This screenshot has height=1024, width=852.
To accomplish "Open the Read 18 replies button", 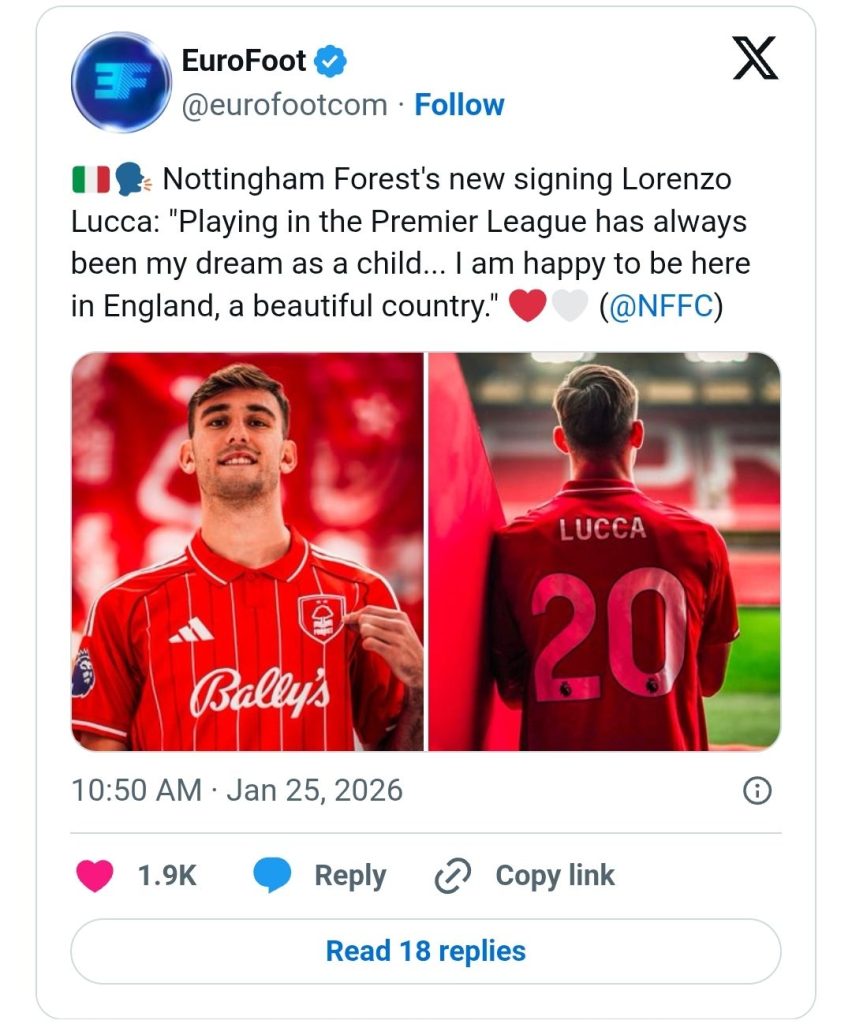I will (x=425, y=951).
